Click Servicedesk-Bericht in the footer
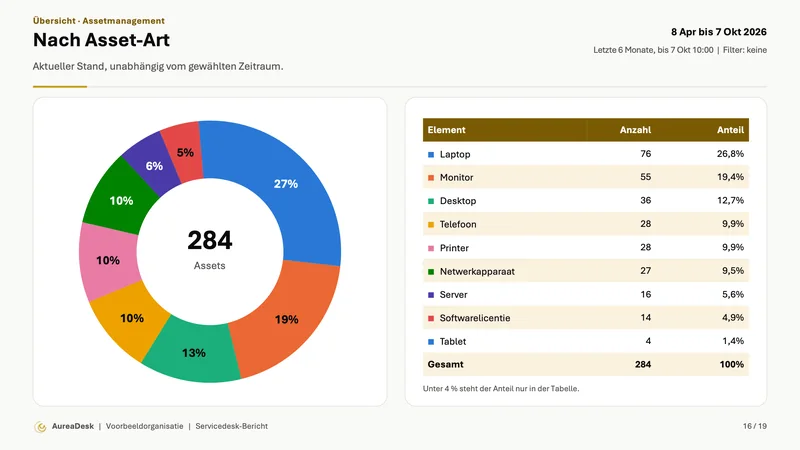The image size is (800, 450). [x=231, y=427]
